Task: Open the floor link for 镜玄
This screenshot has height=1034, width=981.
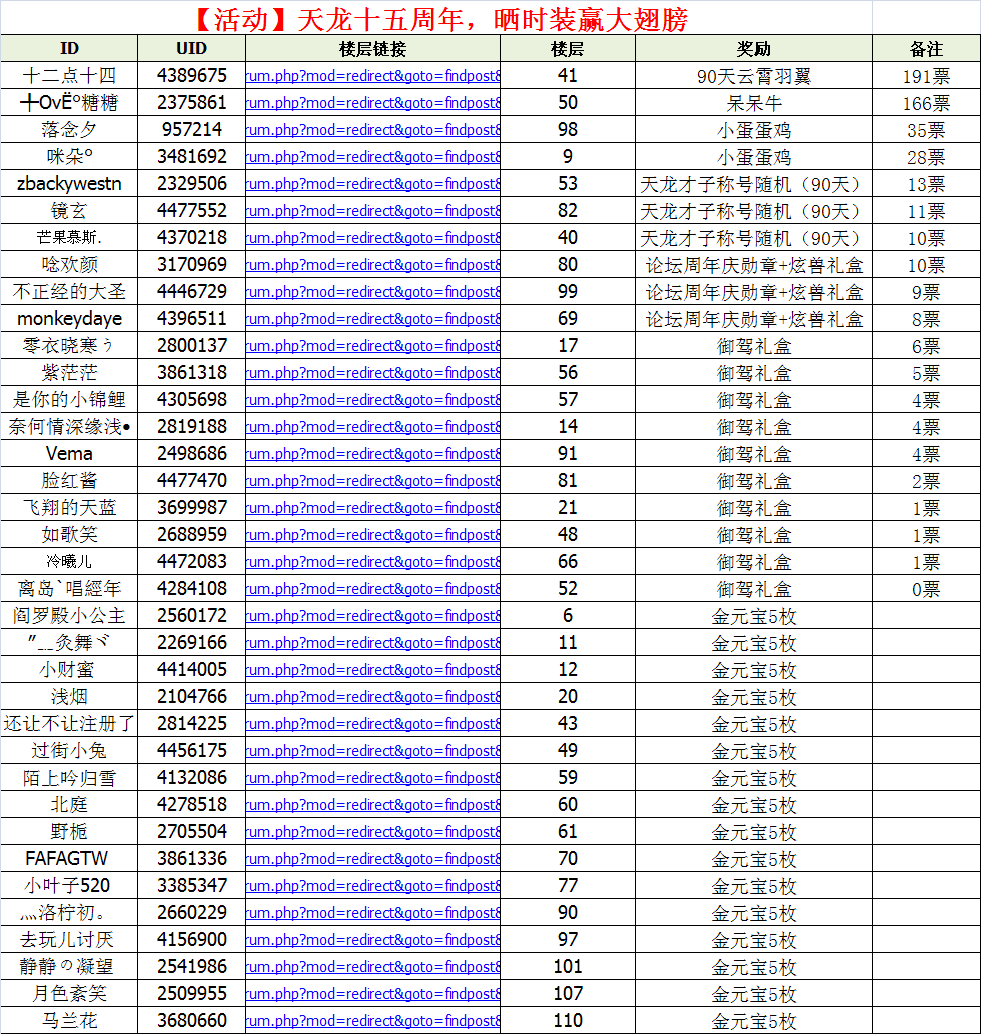Action: click(x=373, y=211)
